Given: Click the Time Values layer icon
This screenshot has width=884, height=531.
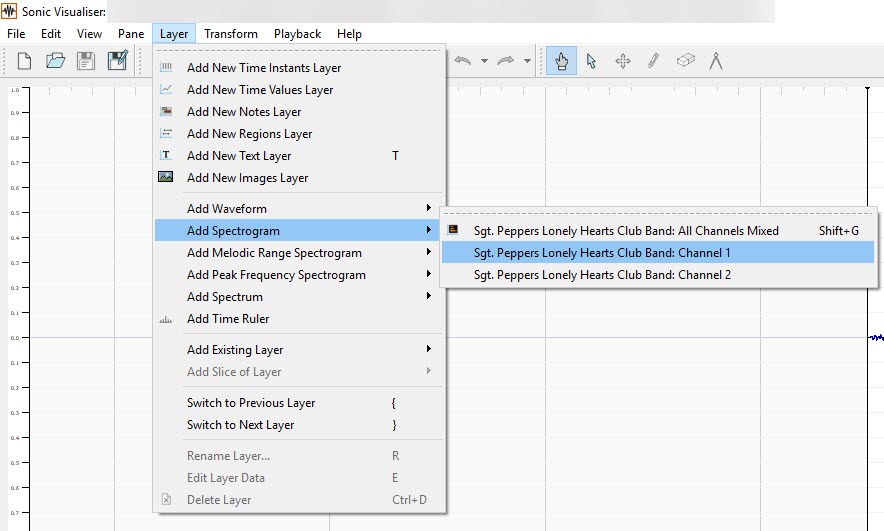Looking at the screenshot, I should [166, 89].
